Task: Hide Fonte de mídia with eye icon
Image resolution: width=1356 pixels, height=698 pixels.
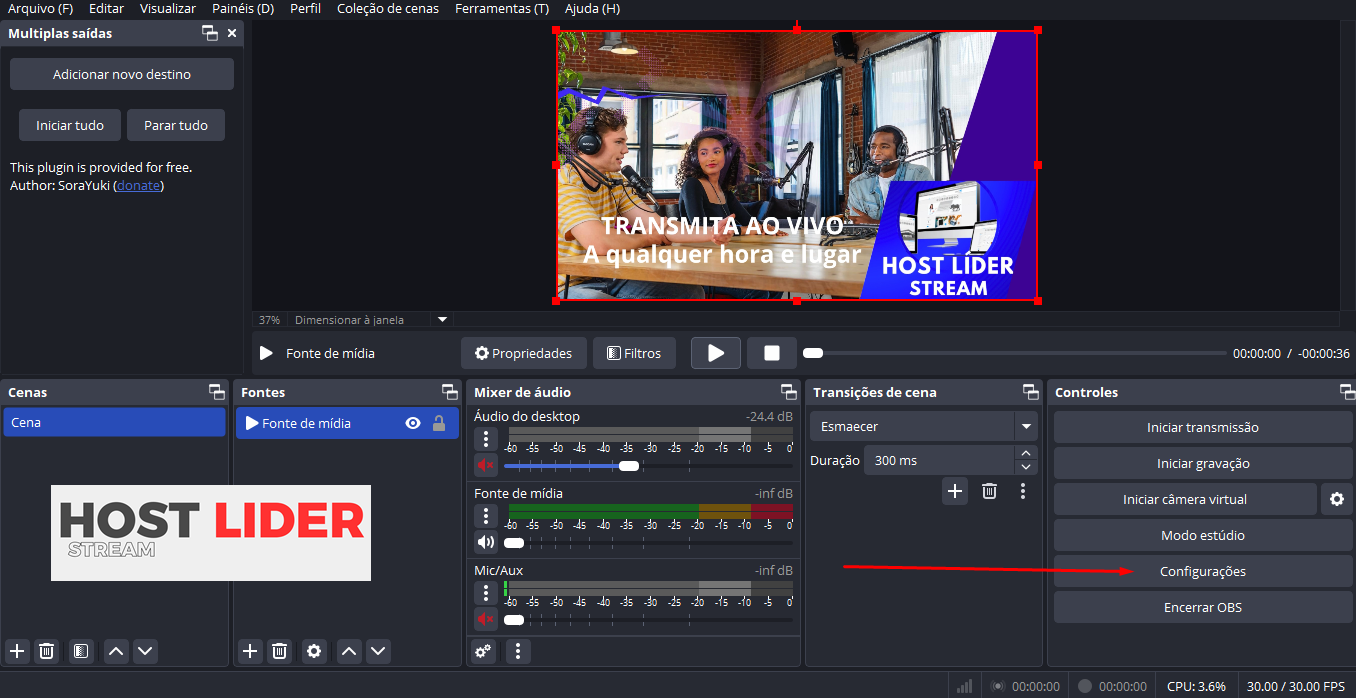Action: [x=413, y=423]
